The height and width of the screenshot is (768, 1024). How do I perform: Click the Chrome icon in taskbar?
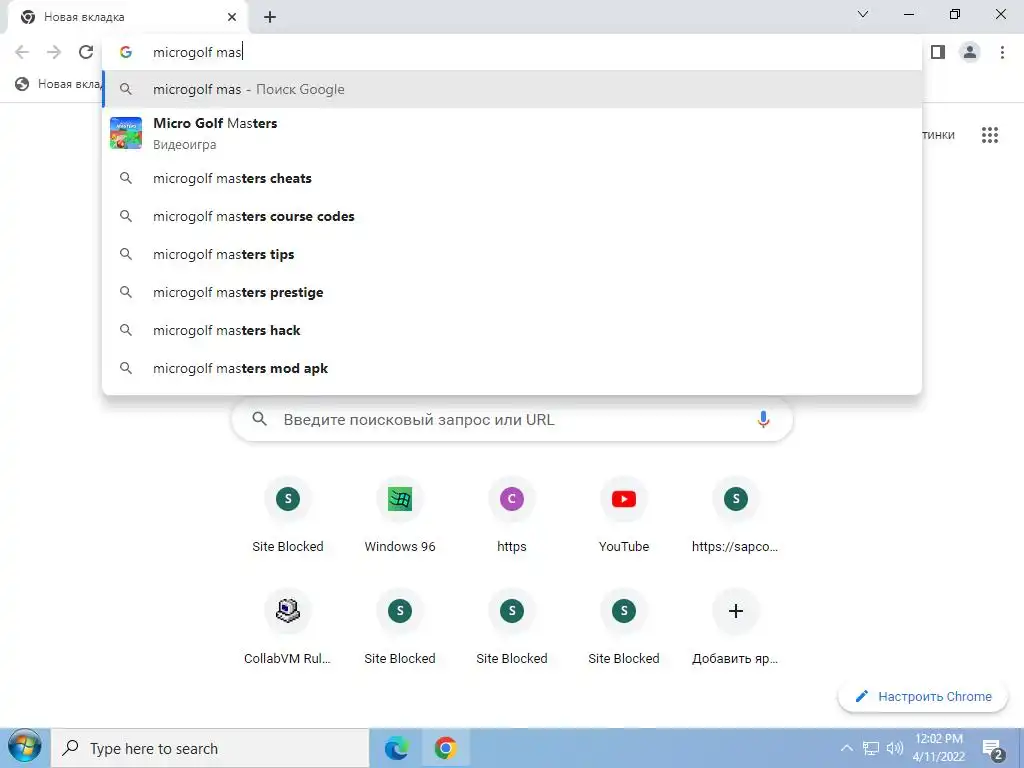tap(445, 748)
